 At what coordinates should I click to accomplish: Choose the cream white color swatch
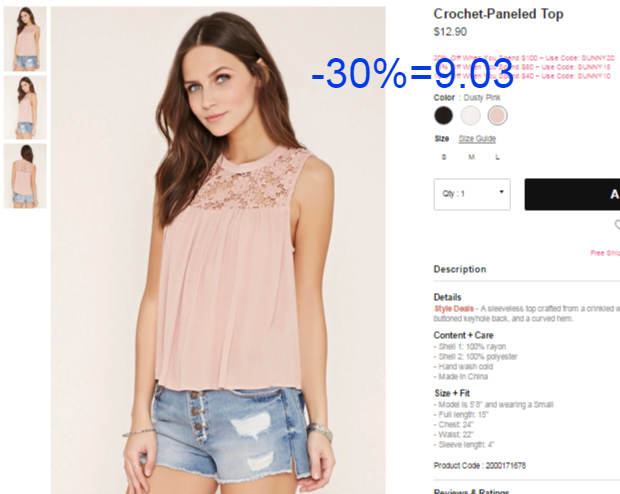pos(470,115)
